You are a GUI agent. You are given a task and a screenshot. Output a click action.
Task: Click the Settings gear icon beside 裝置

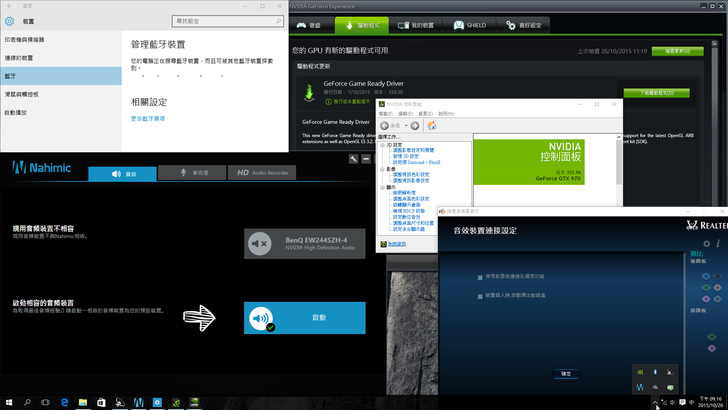(9, 21)
